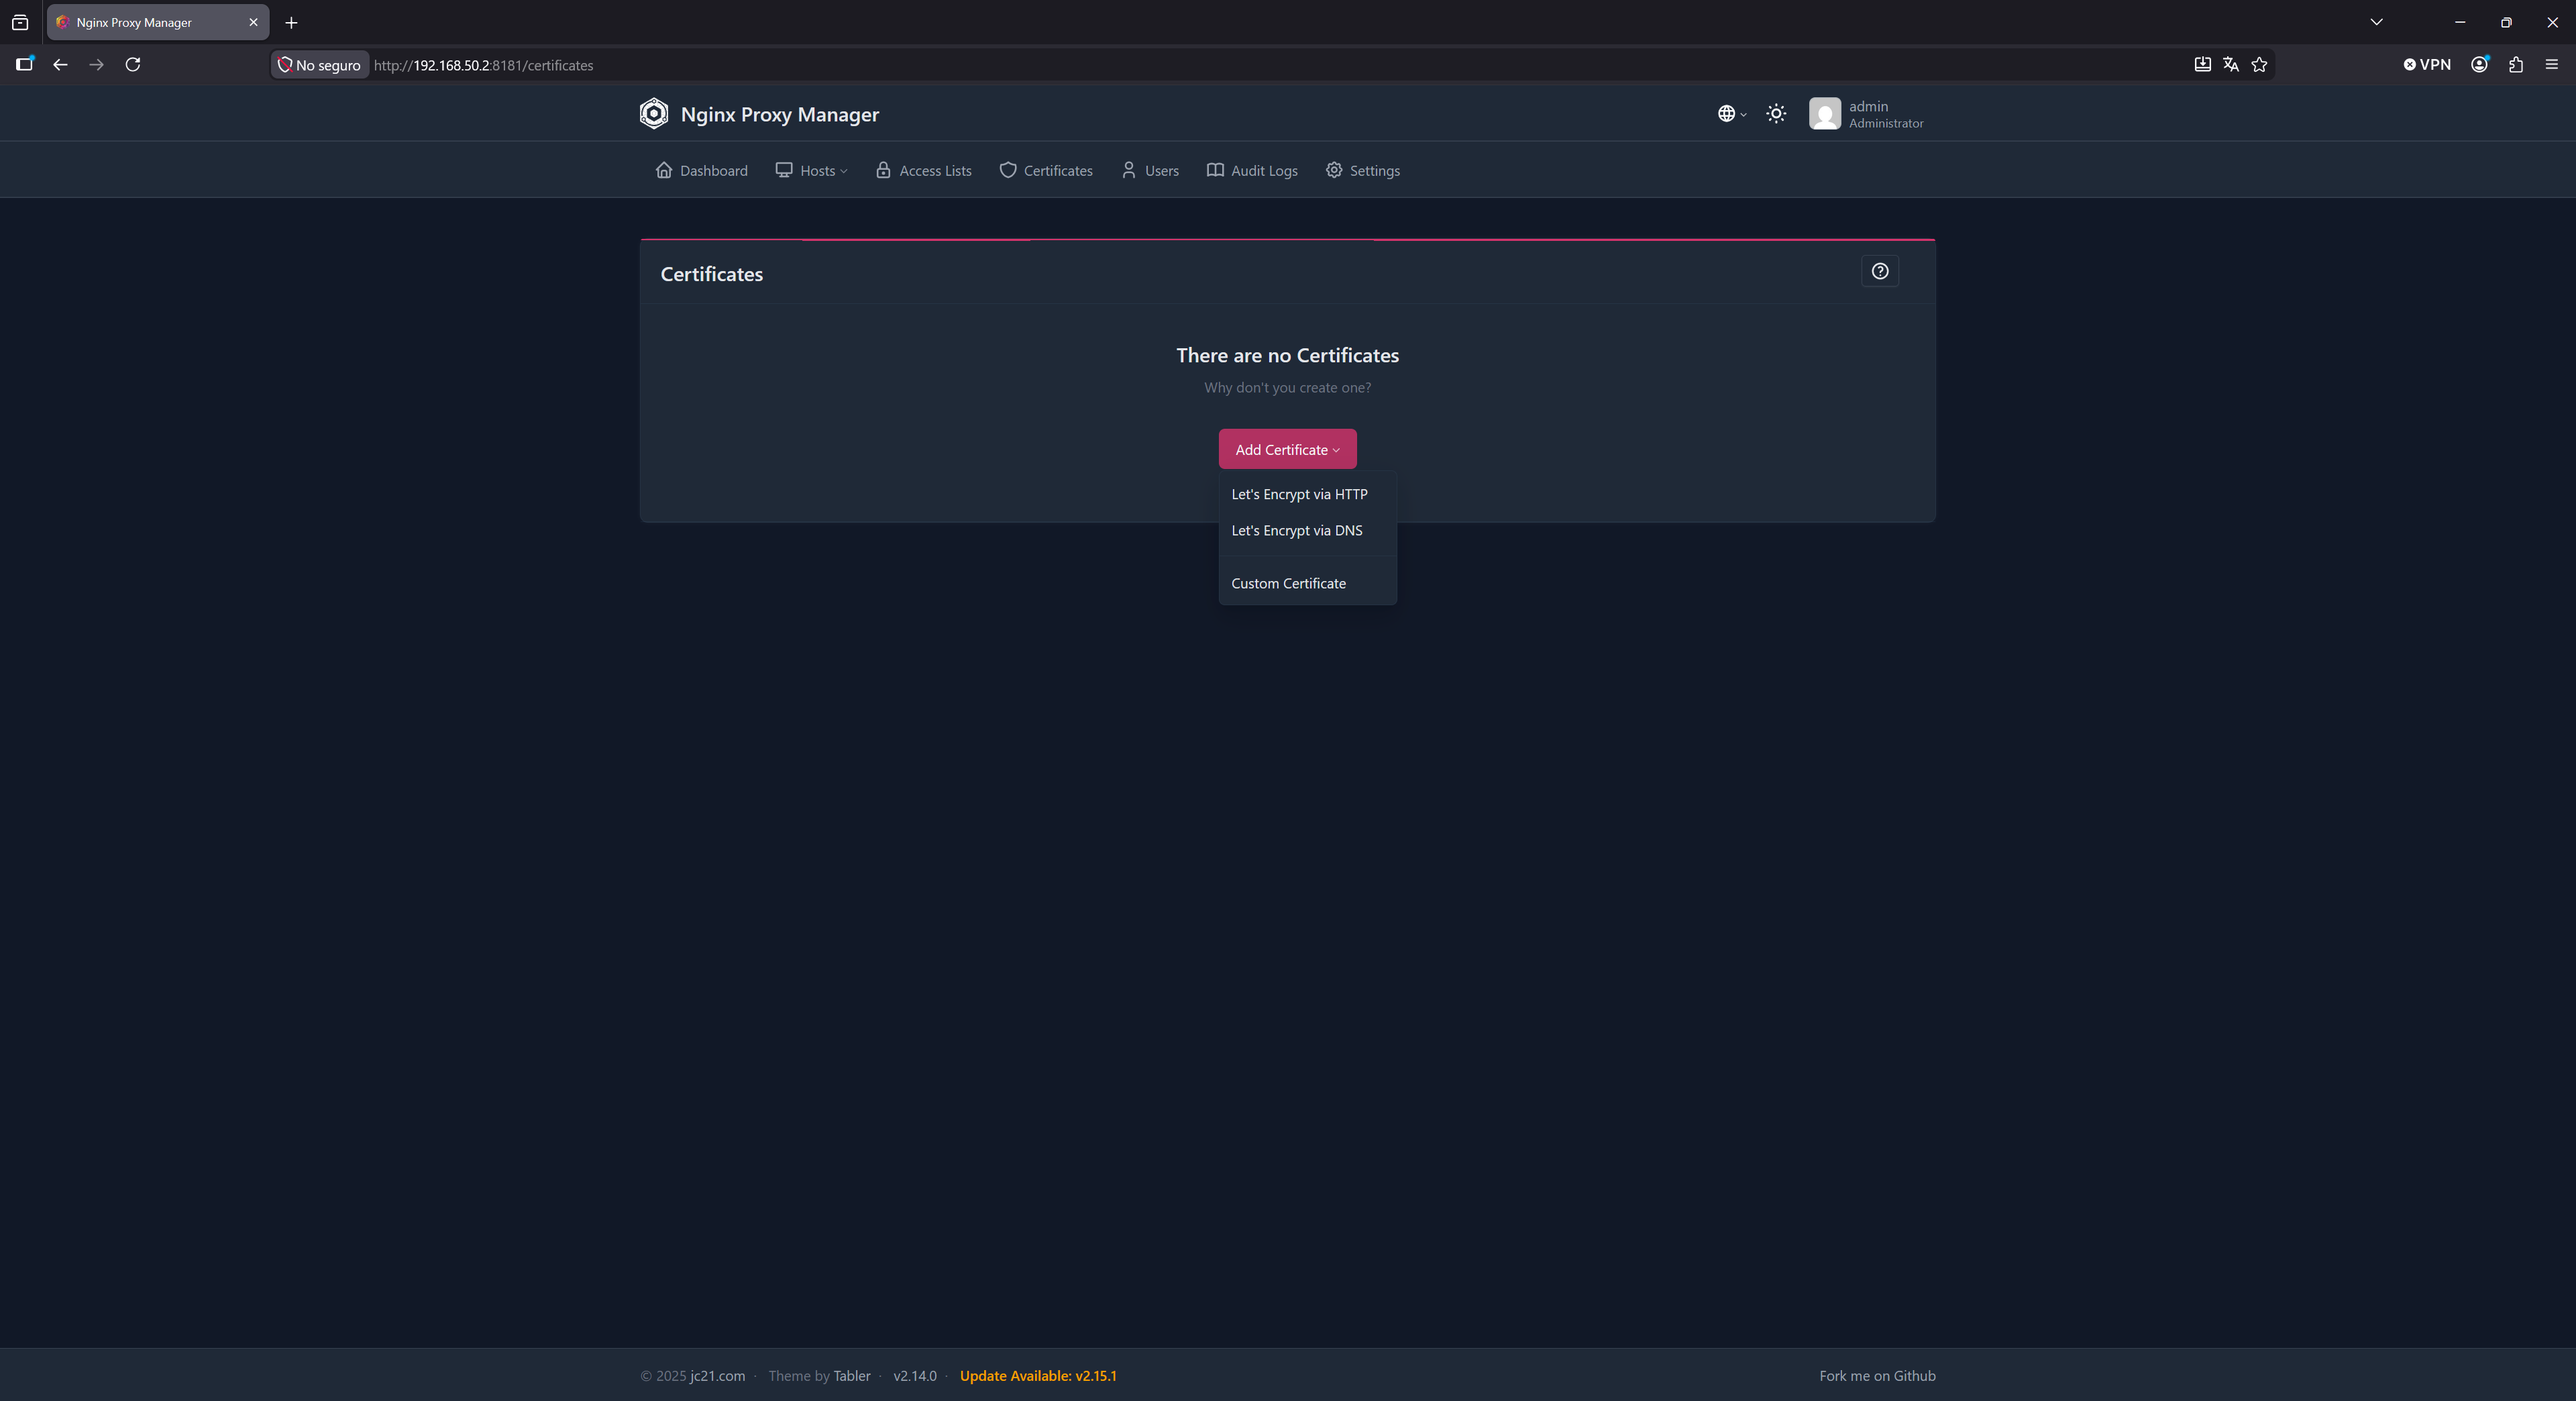The width and height of the screenshot is (2576, 1401).
Task: Visit the jc21.com footer link
Action: [x=717, y=1376]
